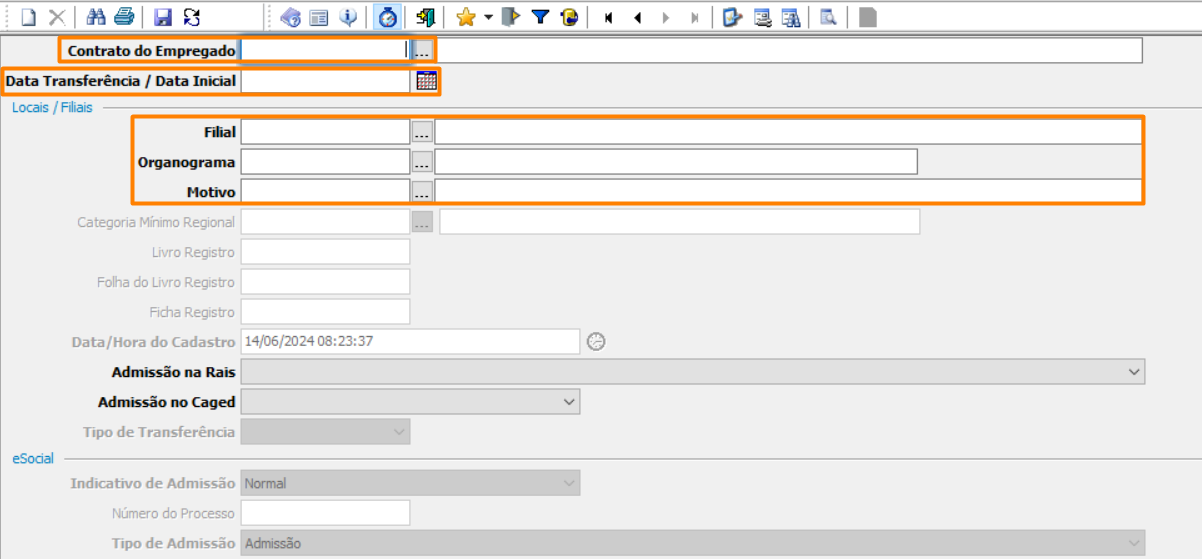Go to the last record
The width and height of the screenshot is (1202, 559).
[x=694, y=17]
